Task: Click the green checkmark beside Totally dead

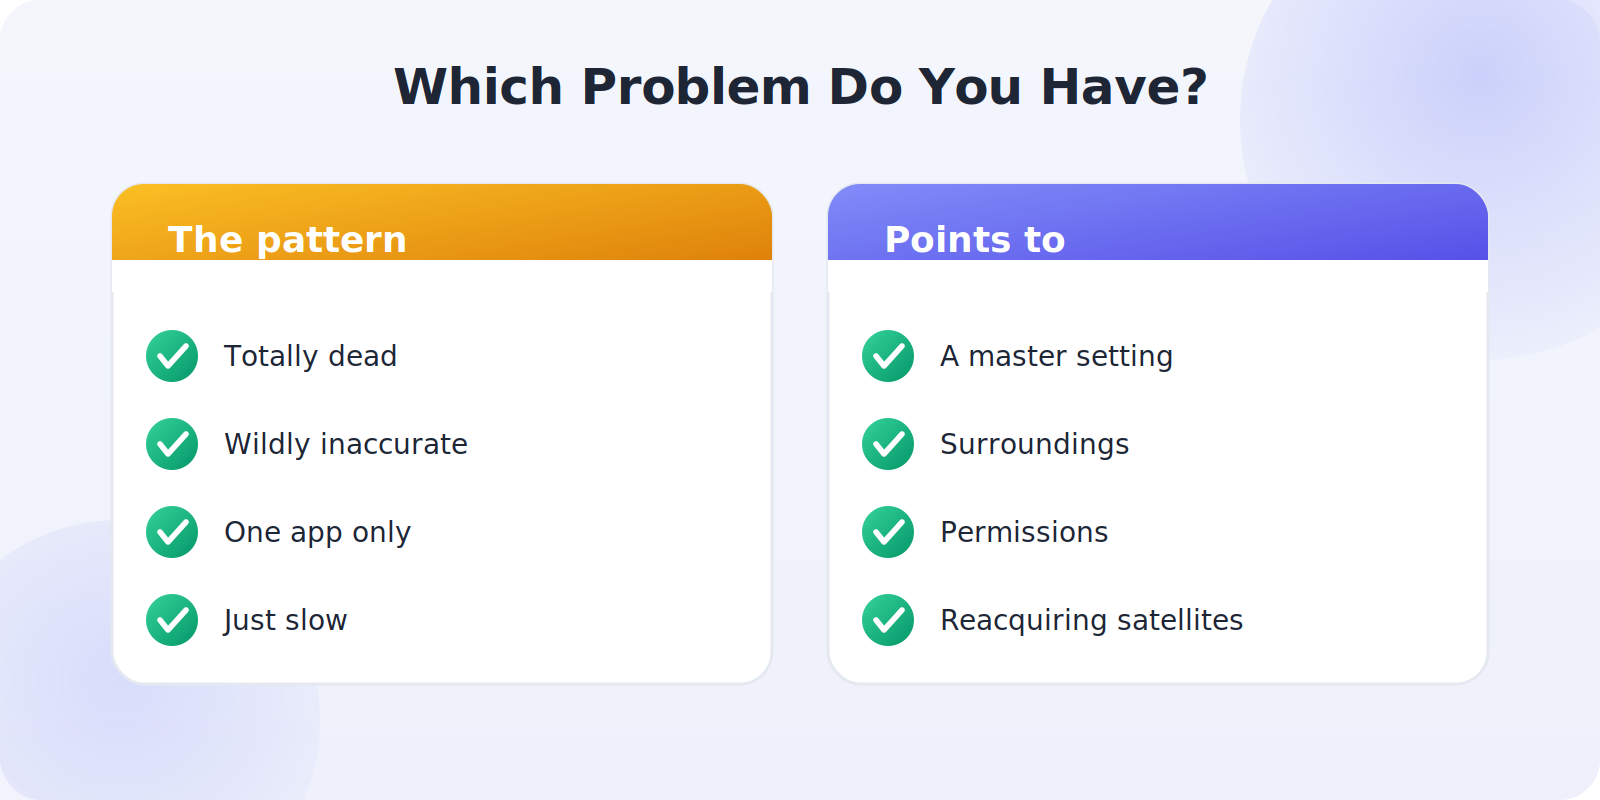Action: pos(172,356)
